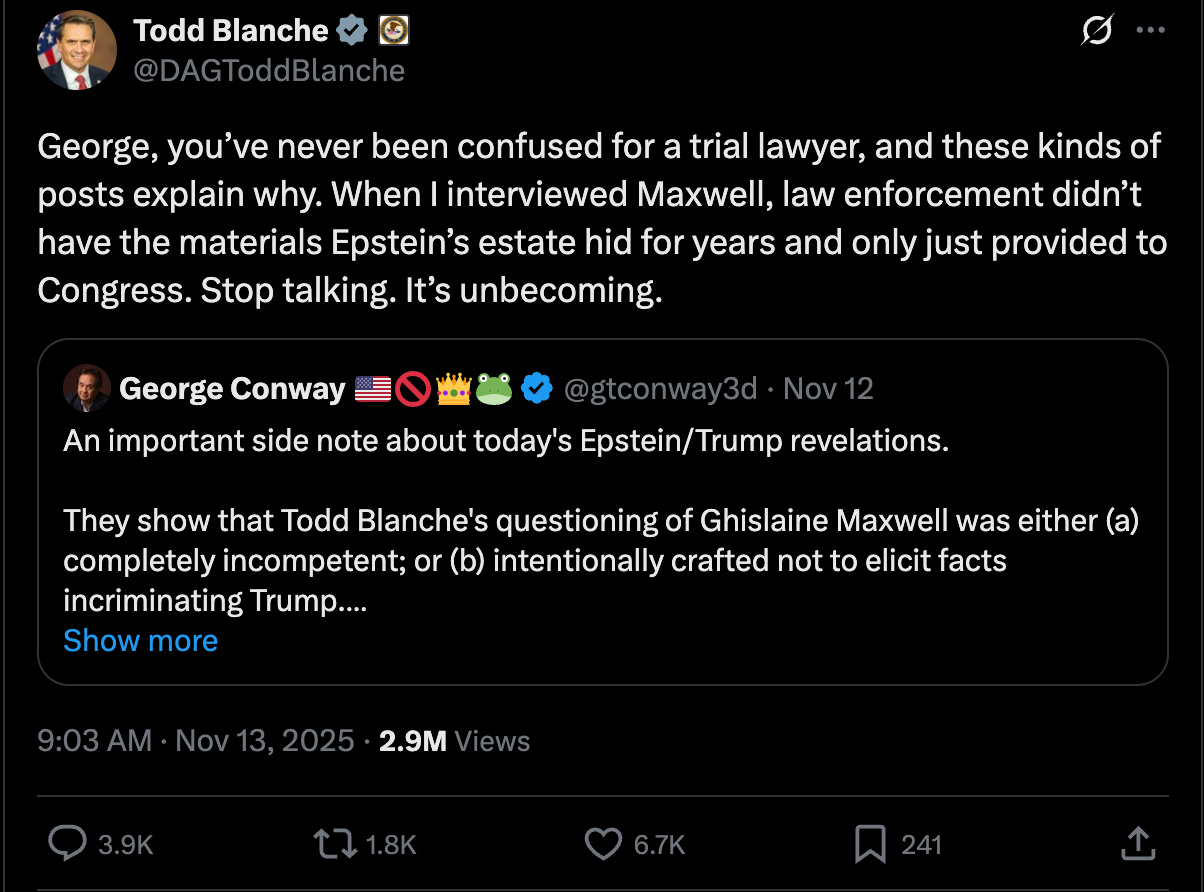
Task: Click the Nov 12 timestamp link
Action: (x=828, y=389)
